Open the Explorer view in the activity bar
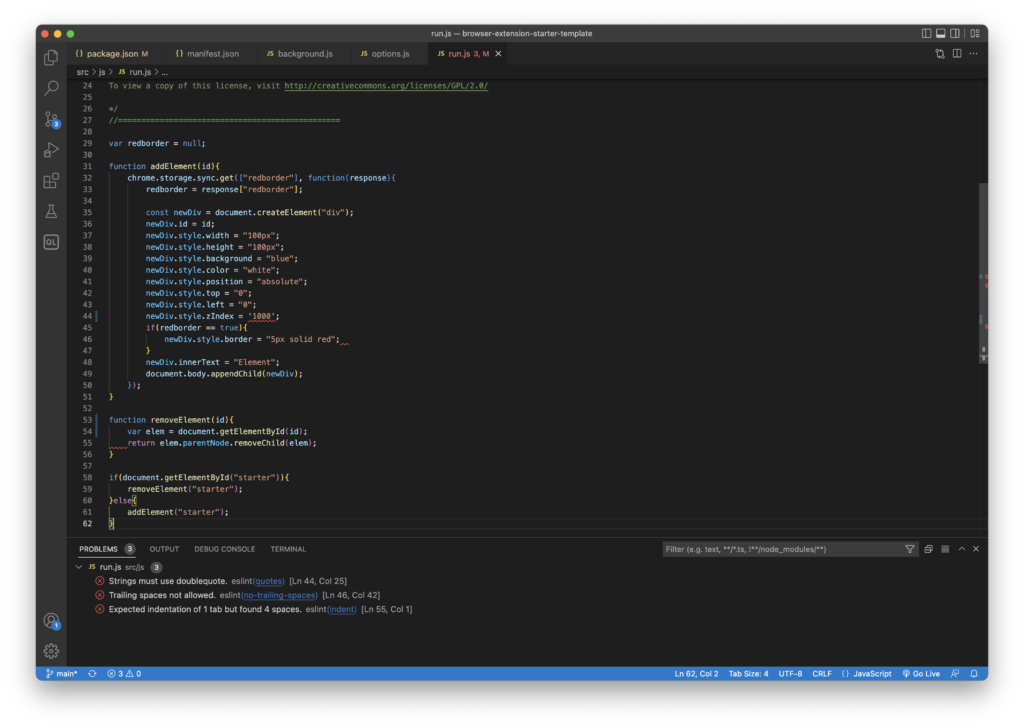This screenshot has width=1024, height=728. pos(51,57)
